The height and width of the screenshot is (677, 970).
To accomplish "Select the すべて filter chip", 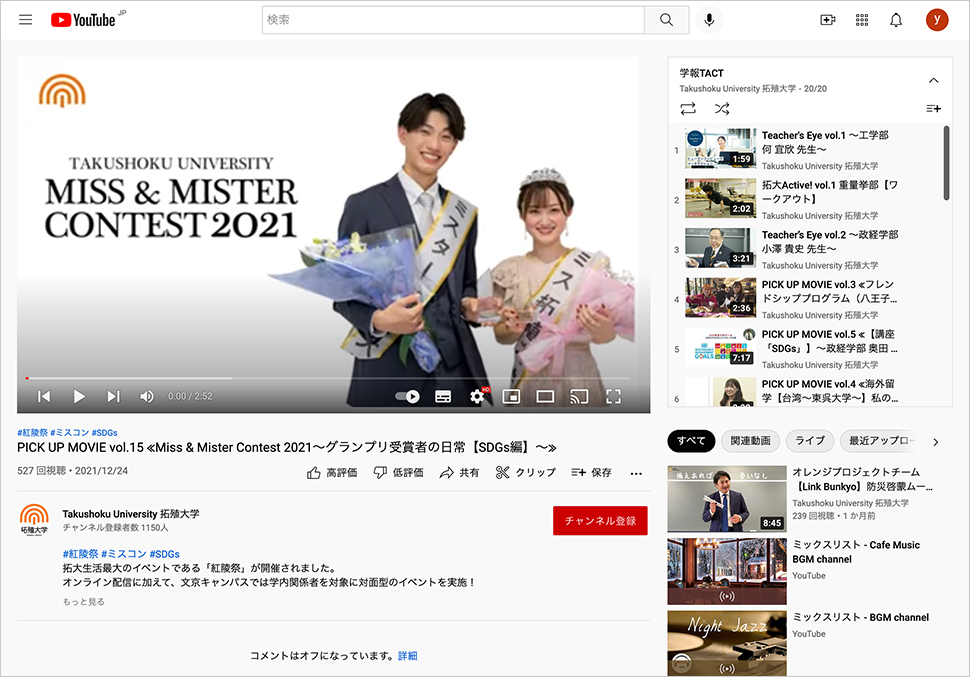I will click(691, 441).
